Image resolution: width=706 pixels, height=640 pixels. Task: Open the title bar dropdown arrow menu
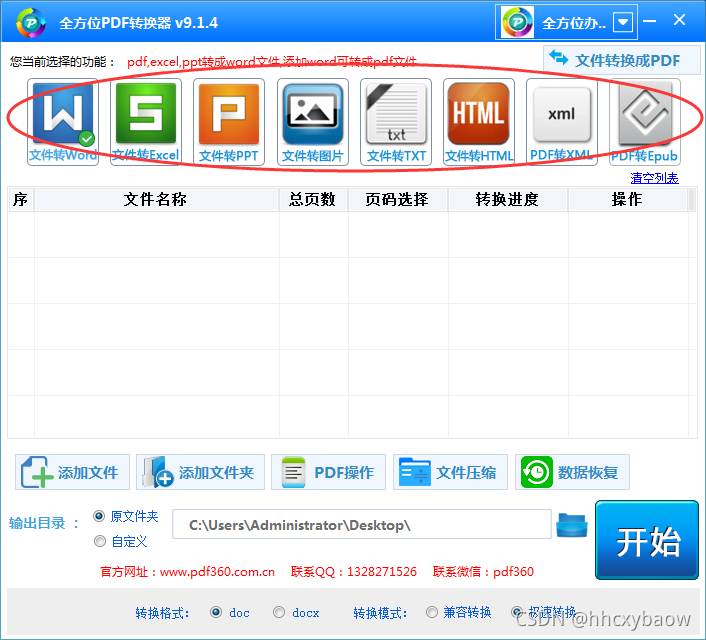623,22
